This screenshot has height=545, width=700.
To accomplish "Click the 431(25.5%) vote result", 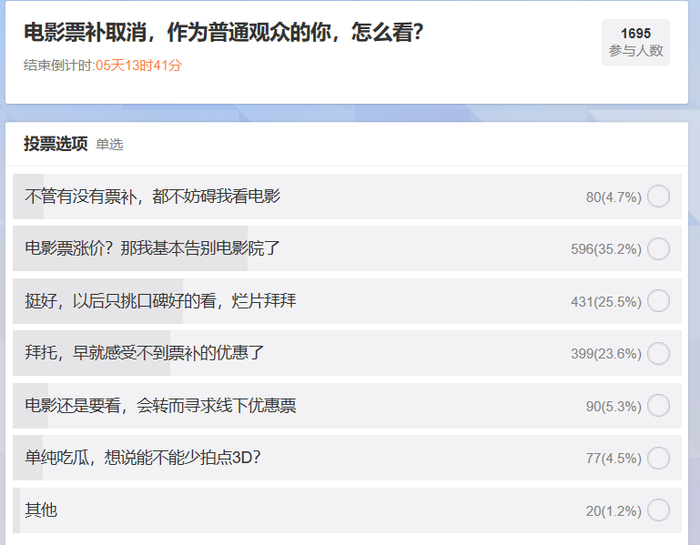I will pos(605,301).
